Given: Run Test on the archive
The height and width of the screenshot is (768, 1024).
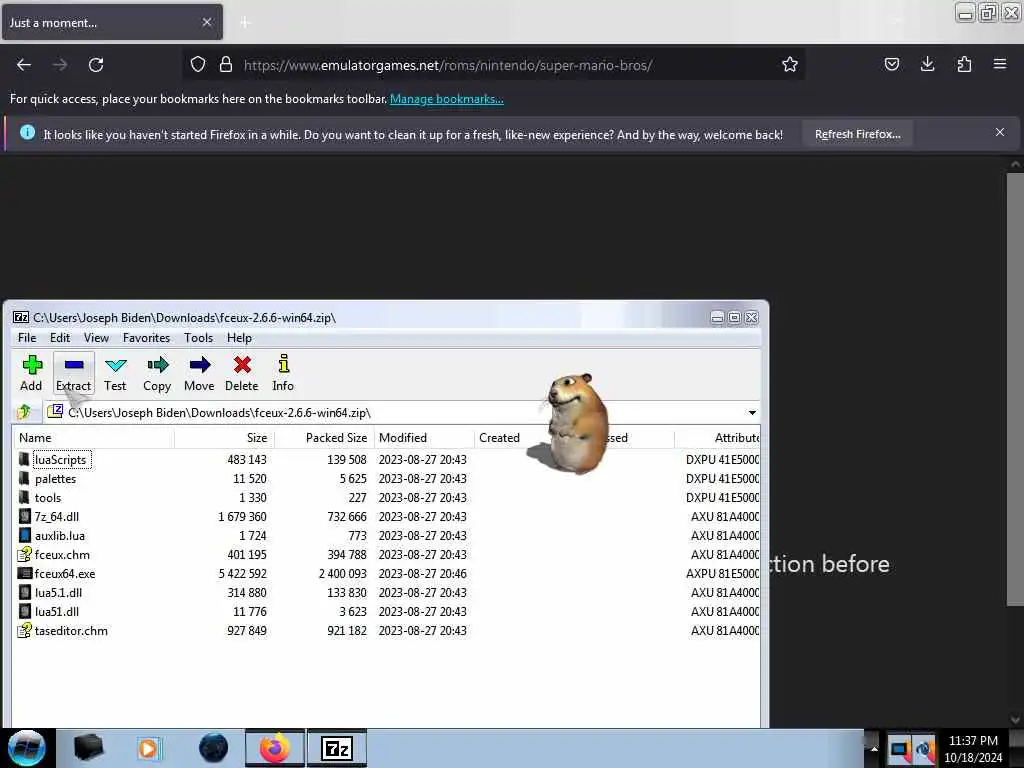Looking at the screenshot, I should click(115, 373).
